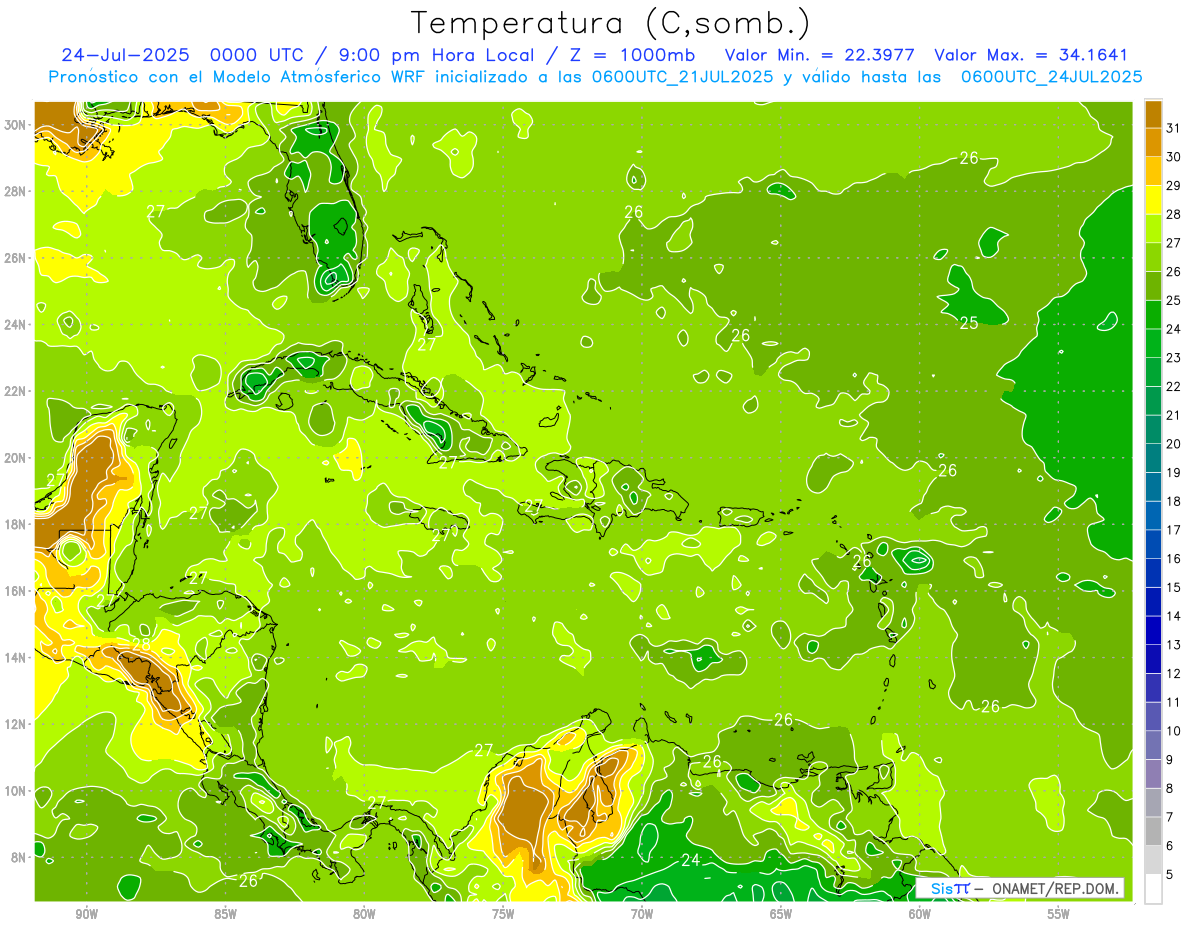Click the map title 'Temperatura (C,somb.)'
Image resolution: width=1200 pixels, height=927 pixels.
(x=611, y=23)
